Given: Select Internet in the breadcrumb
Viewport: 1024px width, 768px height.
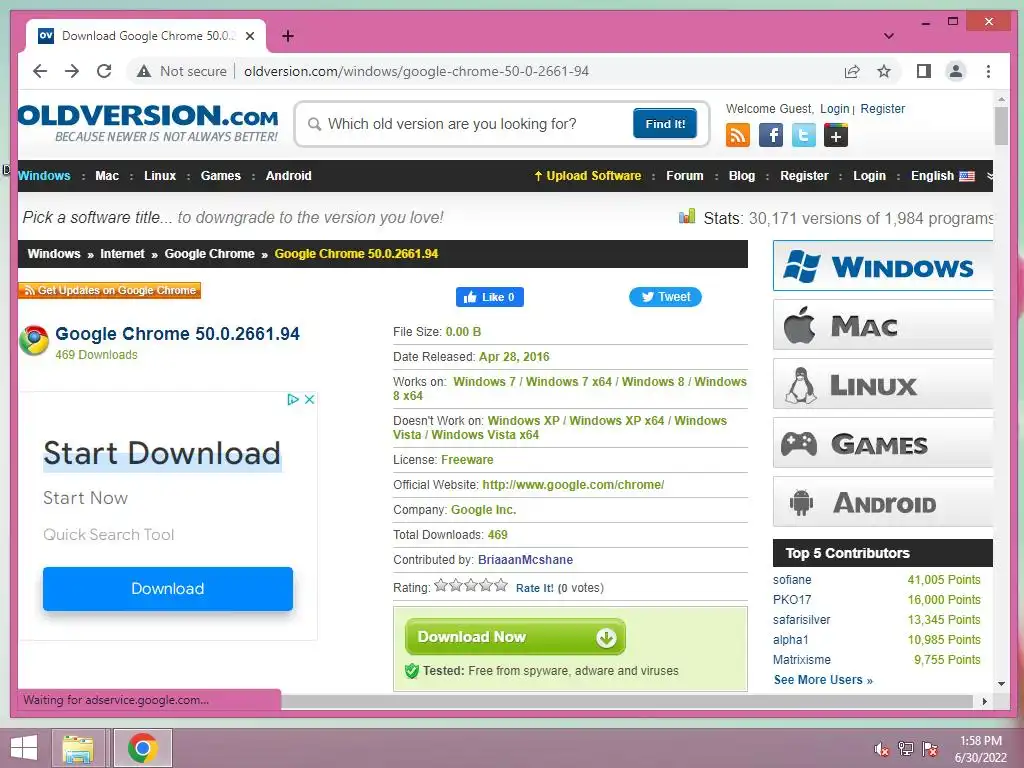Looking at the screenshot, I should pos(122,253).
